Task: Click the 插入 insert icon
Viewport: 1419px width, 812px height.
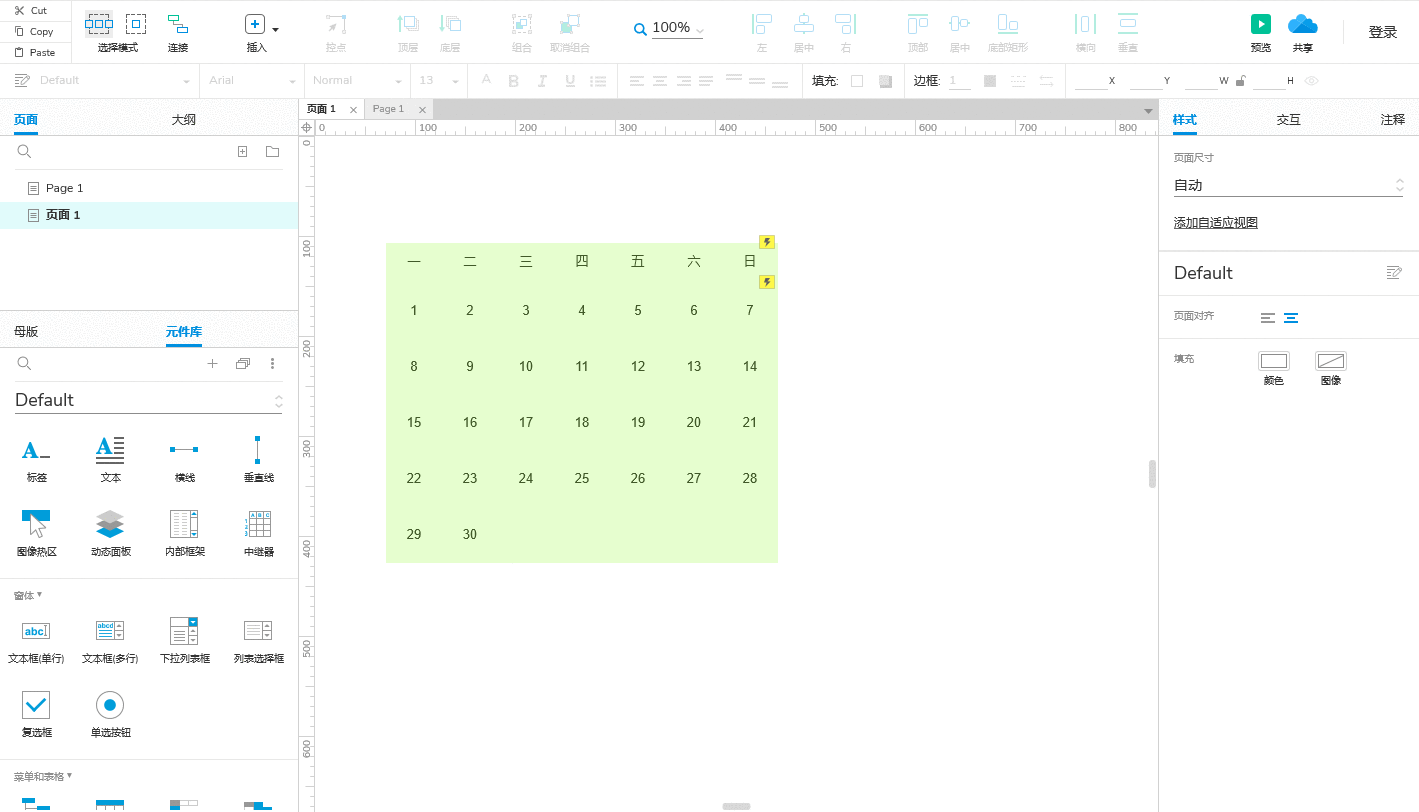Action: pyautogui.click(x=255, y=24)
